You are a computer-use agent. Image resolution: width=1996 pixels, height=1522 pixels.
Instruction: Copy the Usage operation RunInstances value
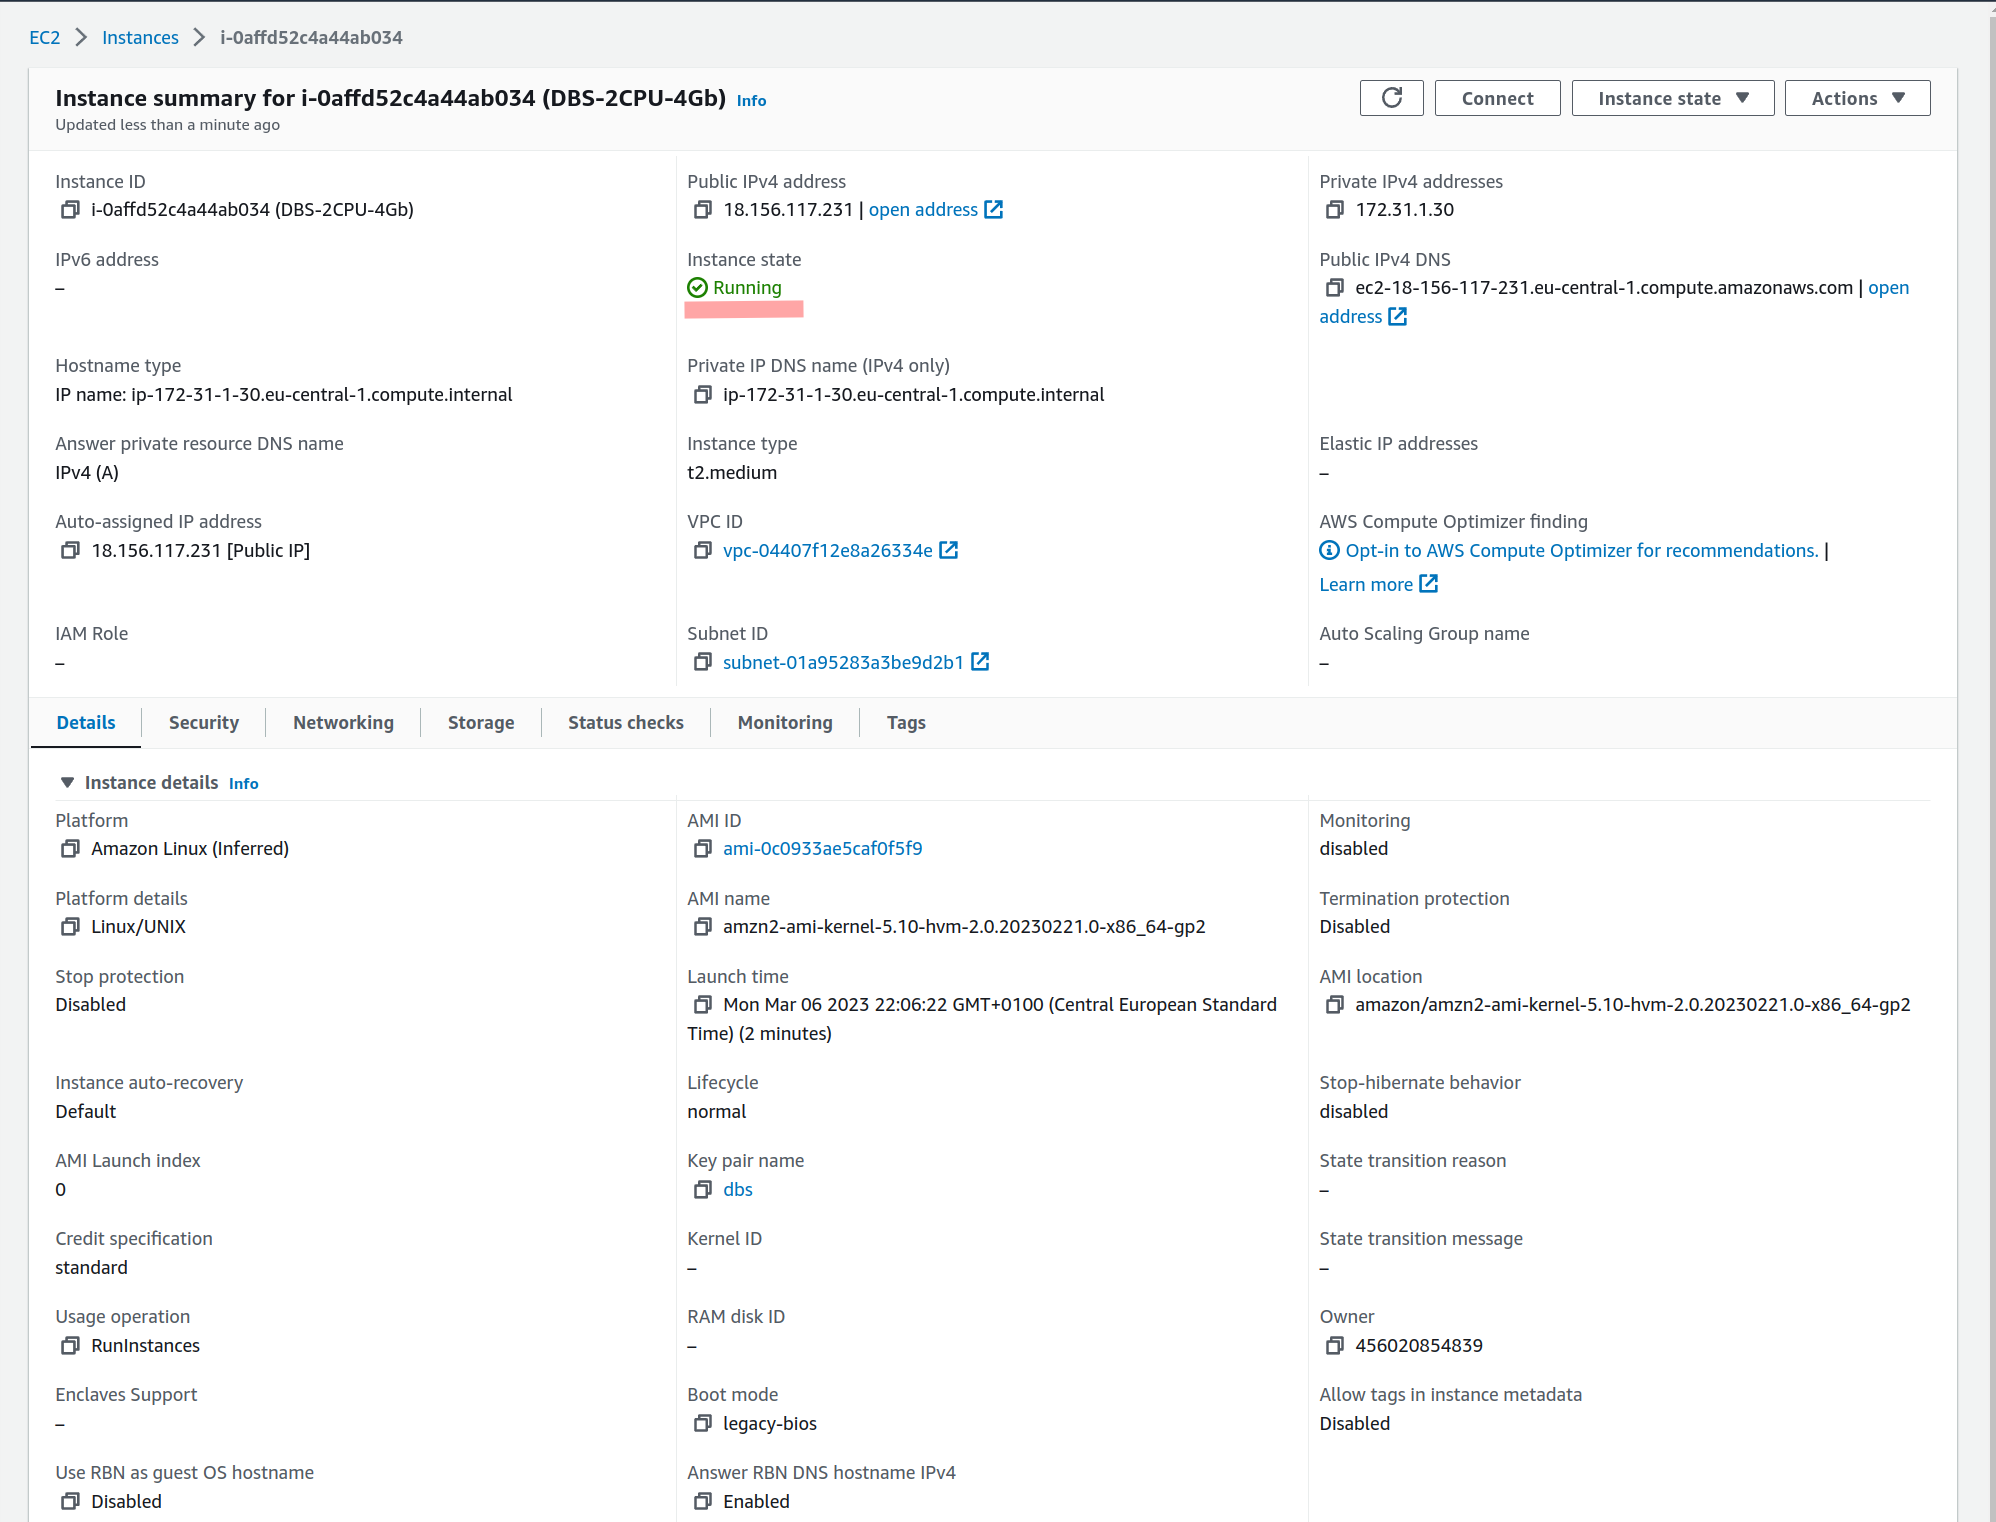70,1346
